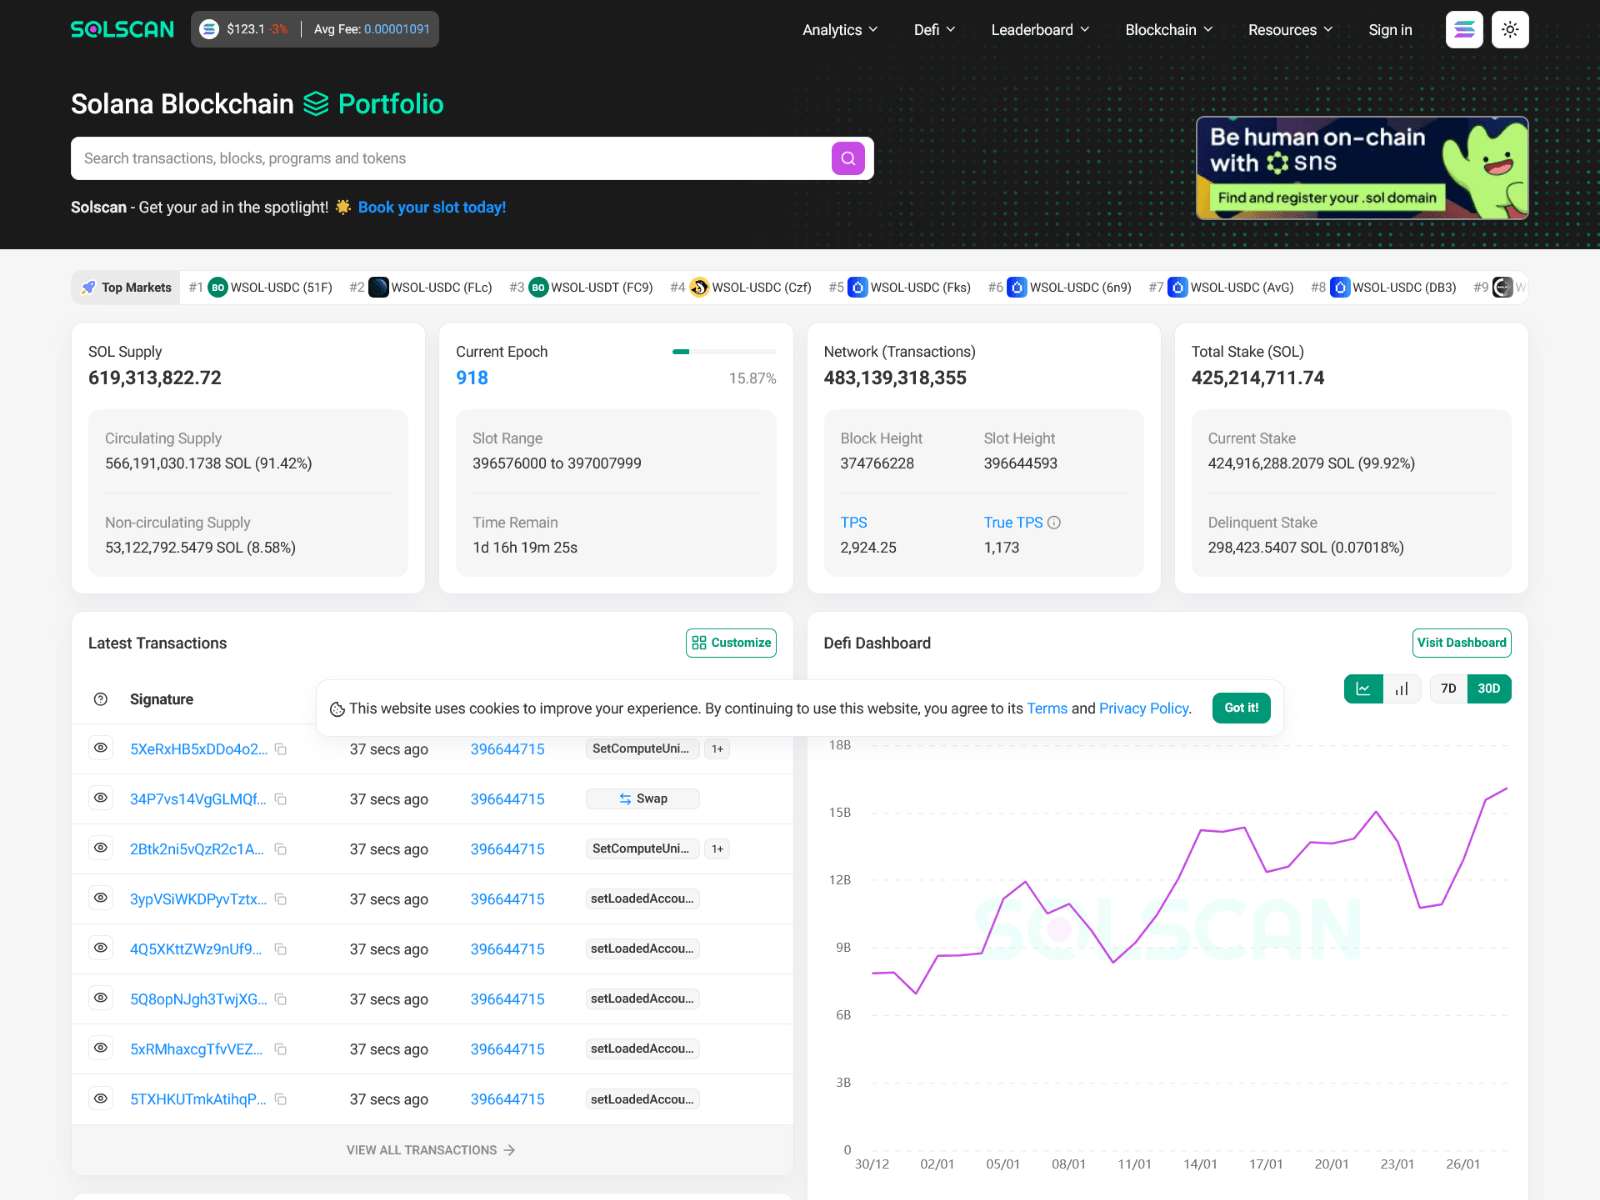Switch Defi chart to line view

[x=1363, y=689]
